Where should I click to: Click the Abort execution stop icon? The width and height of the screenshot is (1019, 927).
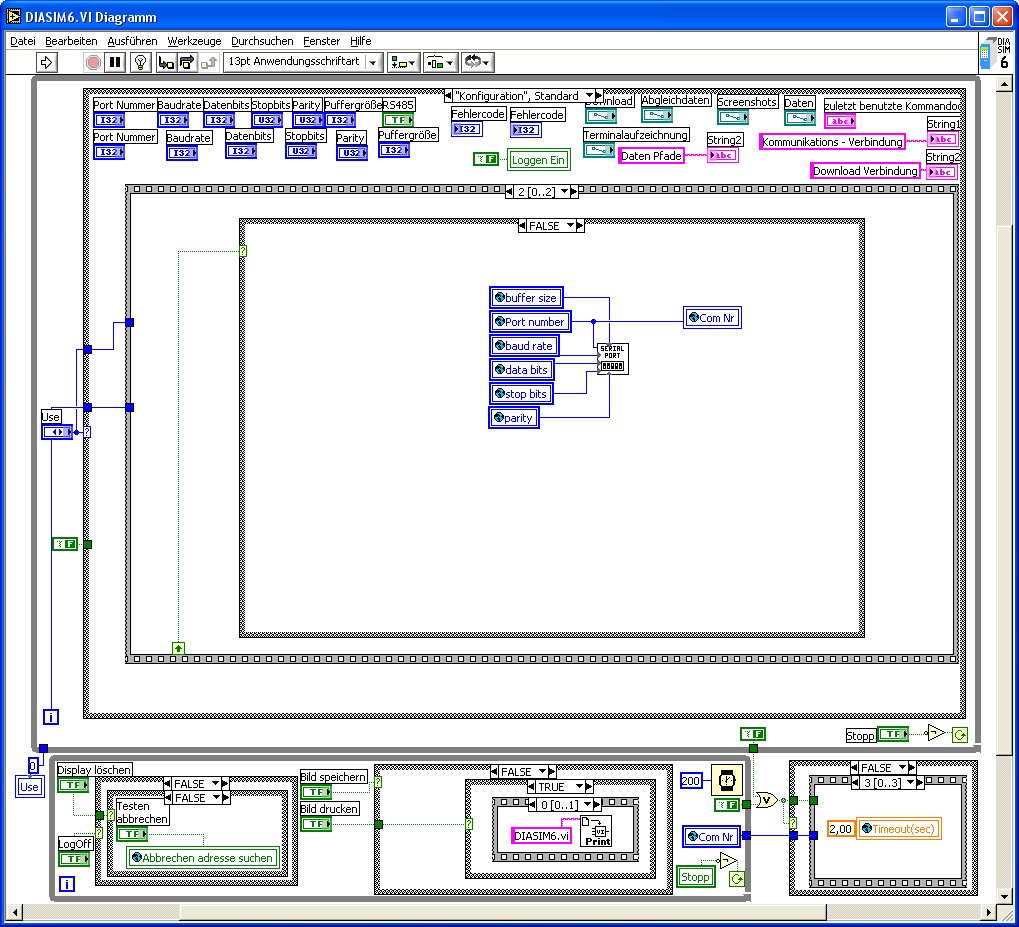[x=93, y=62]
